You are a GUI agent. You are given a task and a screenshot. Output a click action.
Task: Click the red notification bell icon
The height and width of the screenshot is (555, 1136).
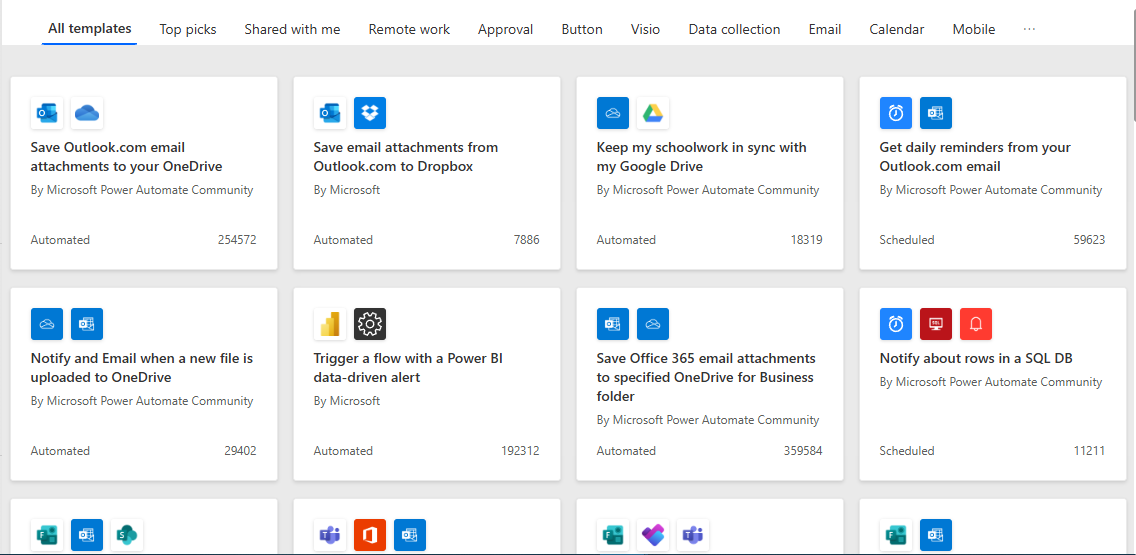976,324
